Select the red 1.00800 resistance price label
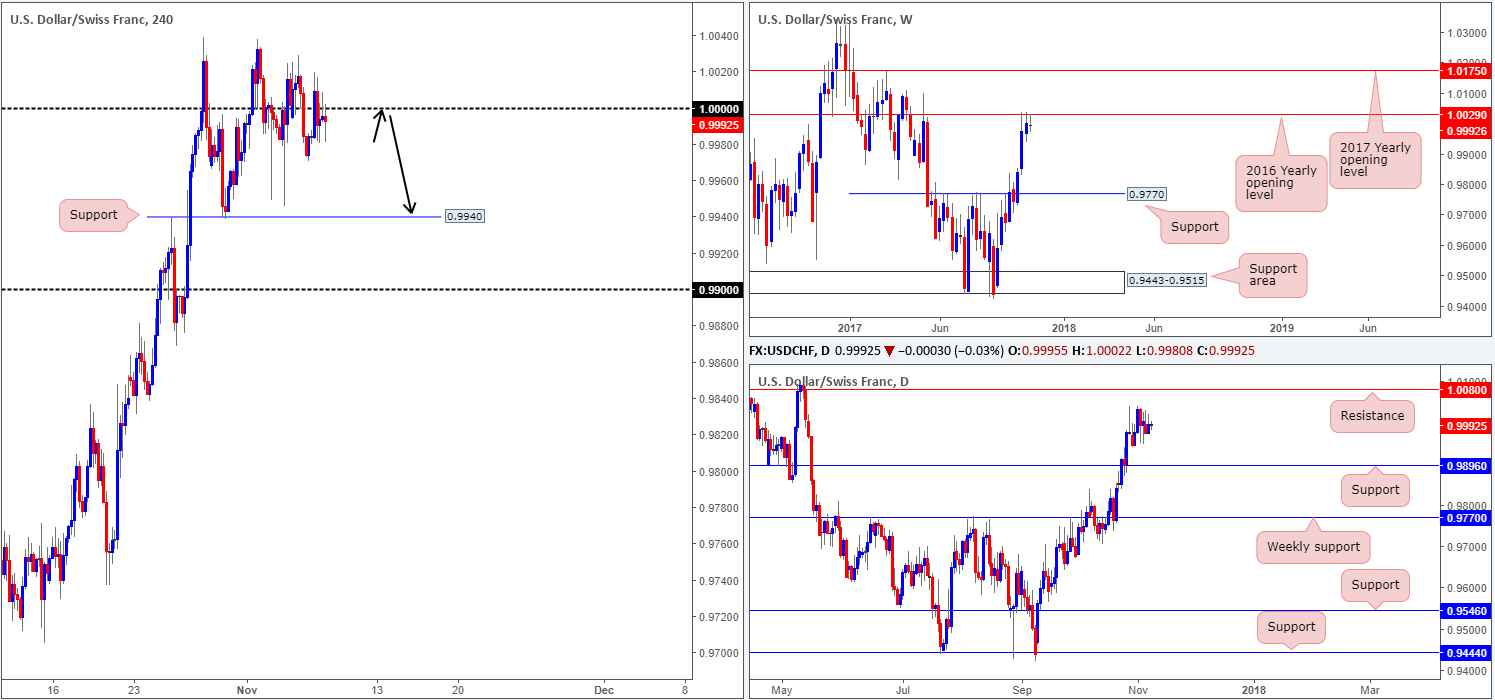1495x700 pixels. (x=1465, y=390)
